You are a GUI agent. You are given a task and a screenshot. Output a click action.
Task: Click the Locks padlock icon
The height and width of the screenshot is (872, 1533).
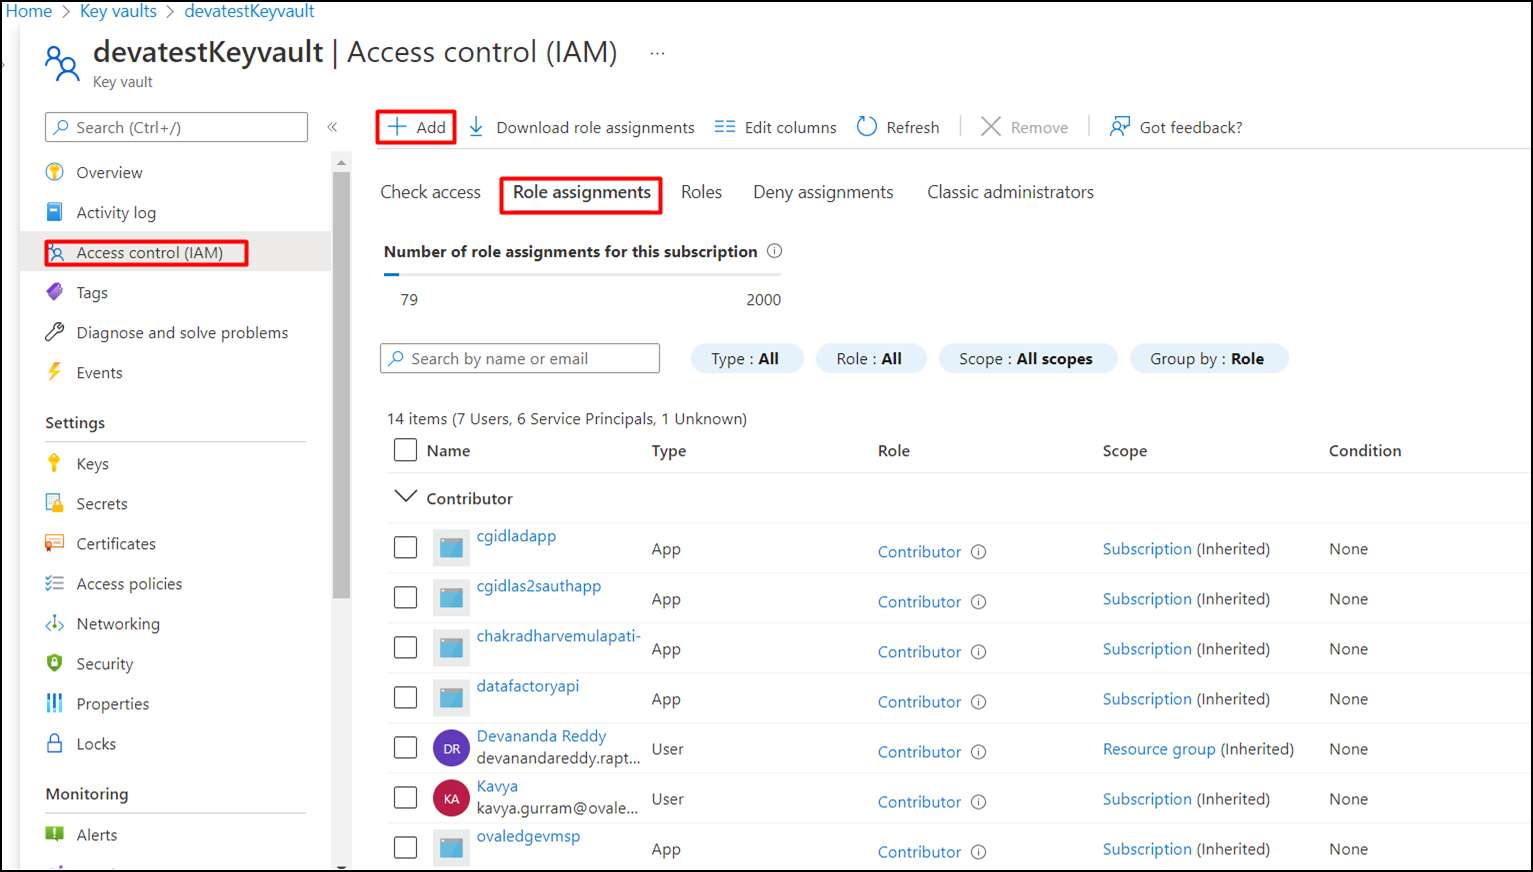pos(55,743)
